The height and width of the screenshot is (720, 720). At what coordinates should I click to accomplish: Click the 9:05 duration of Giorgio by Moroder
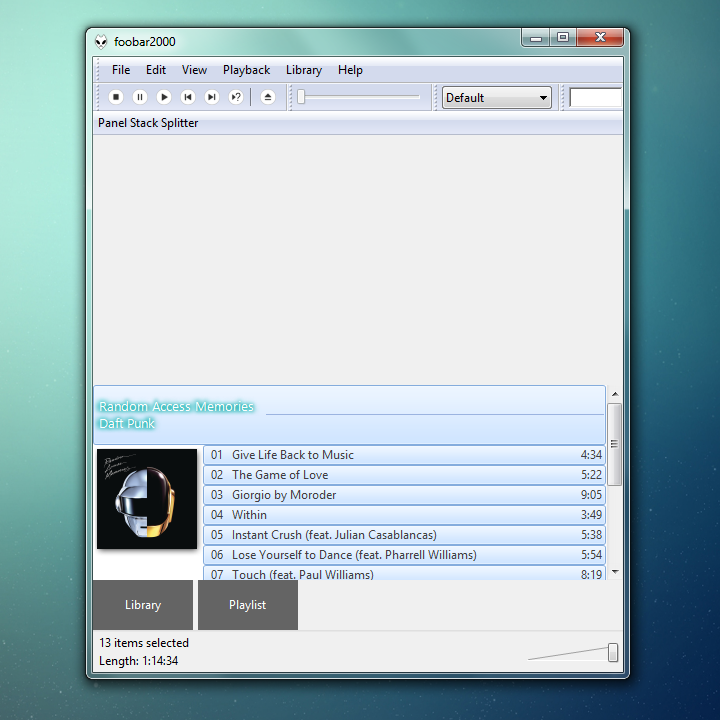click(x=591, y=495)
